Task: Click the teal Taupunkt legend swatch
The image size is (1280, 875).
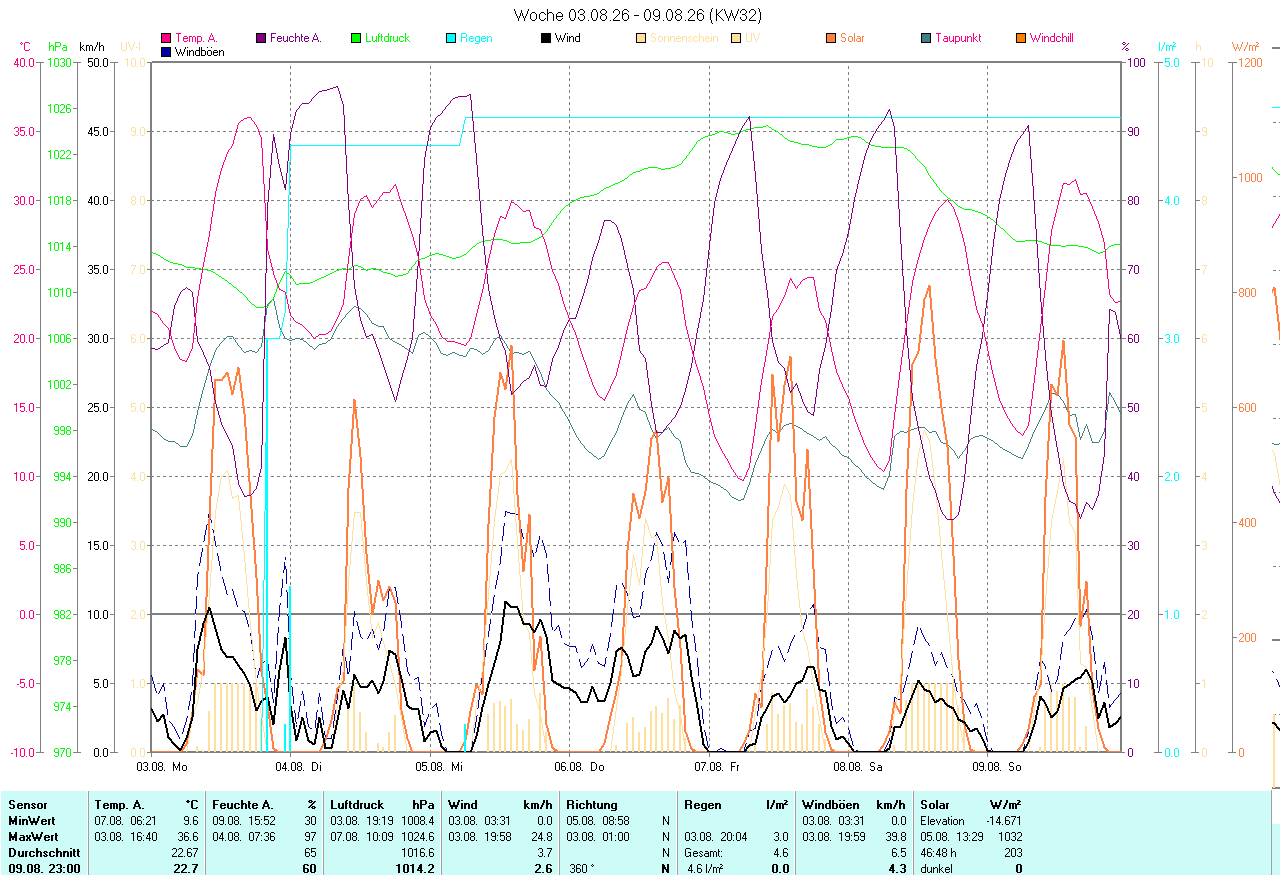Action: [926, 38]
